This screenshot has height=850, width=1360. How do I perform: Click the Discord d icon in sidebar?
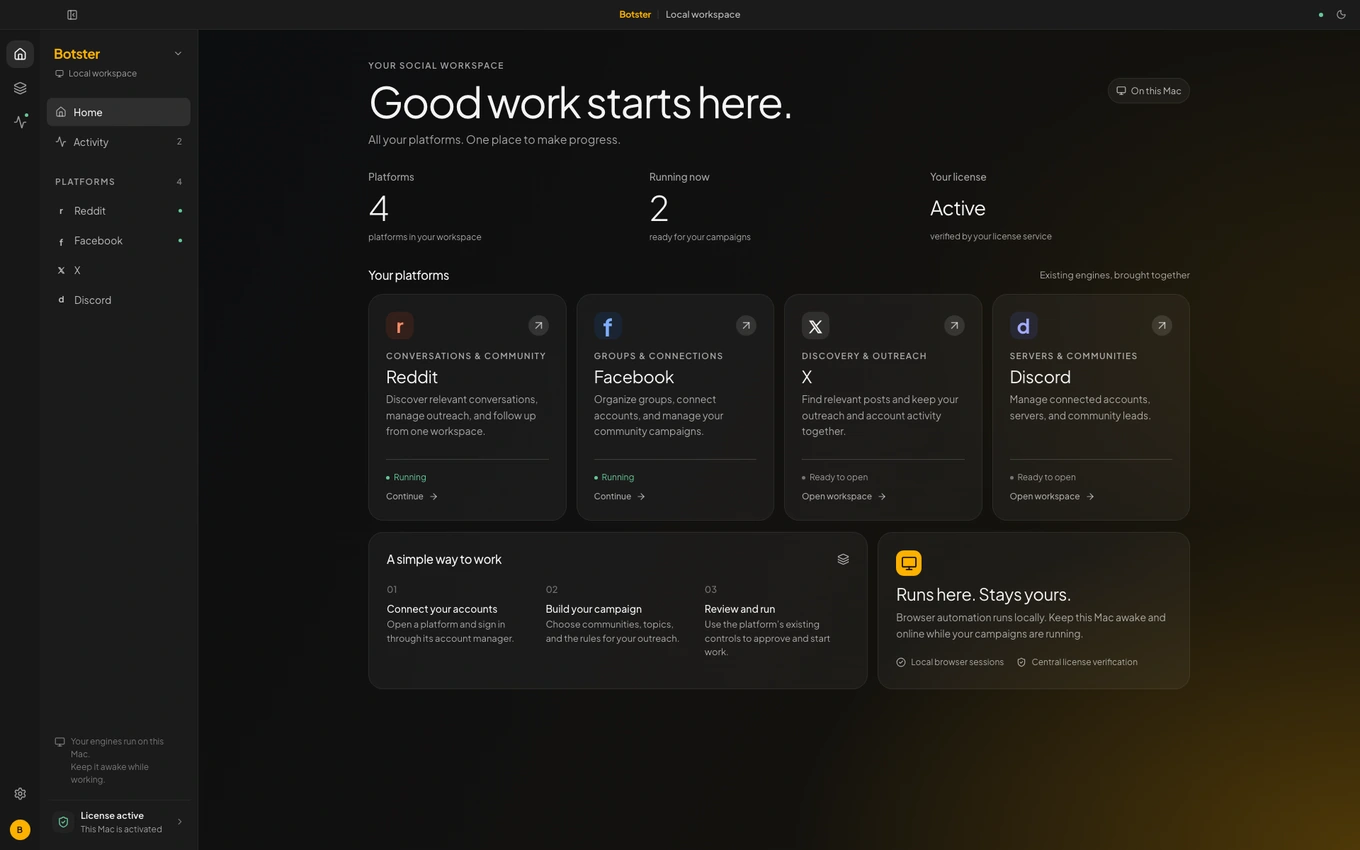point(61,300)
